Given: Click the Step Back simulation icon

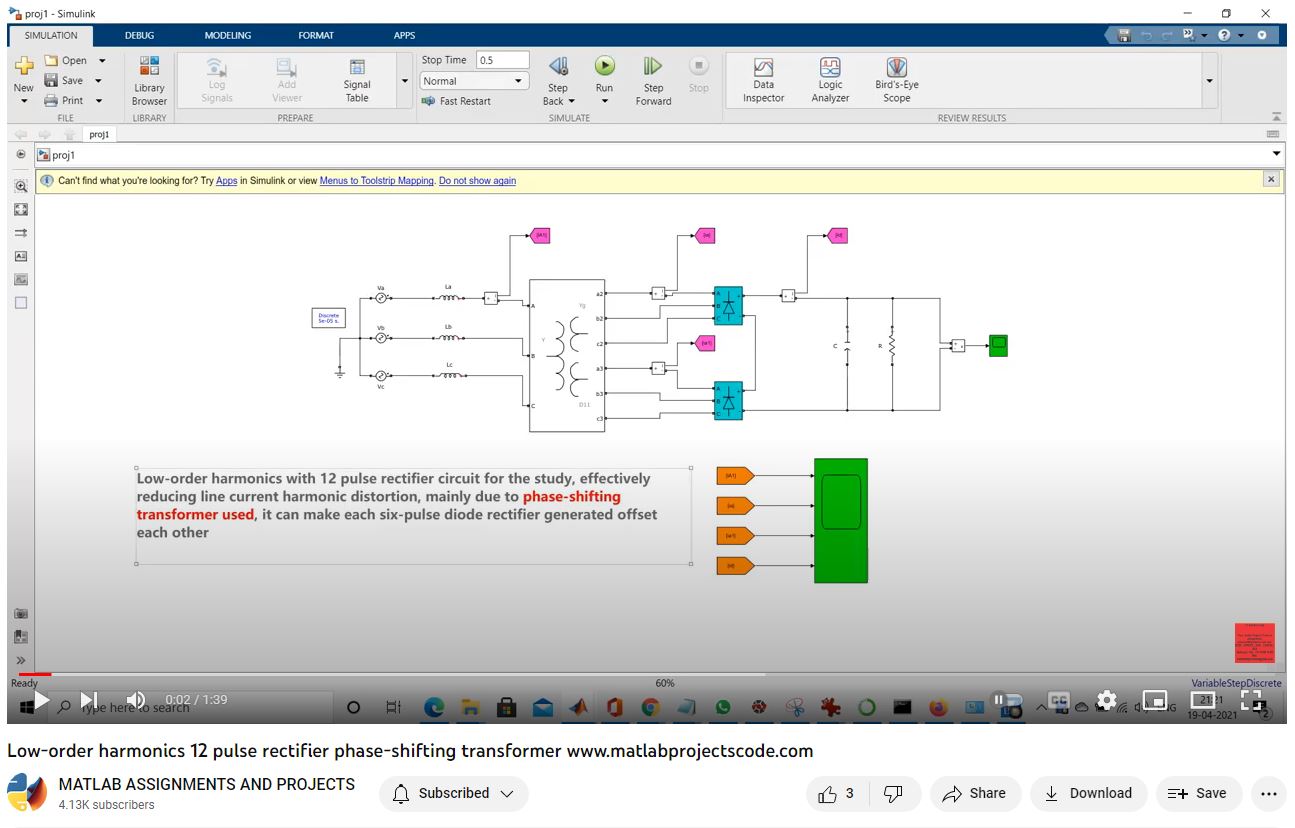Looking at the screenshot, I should click(x=558, y=67).
